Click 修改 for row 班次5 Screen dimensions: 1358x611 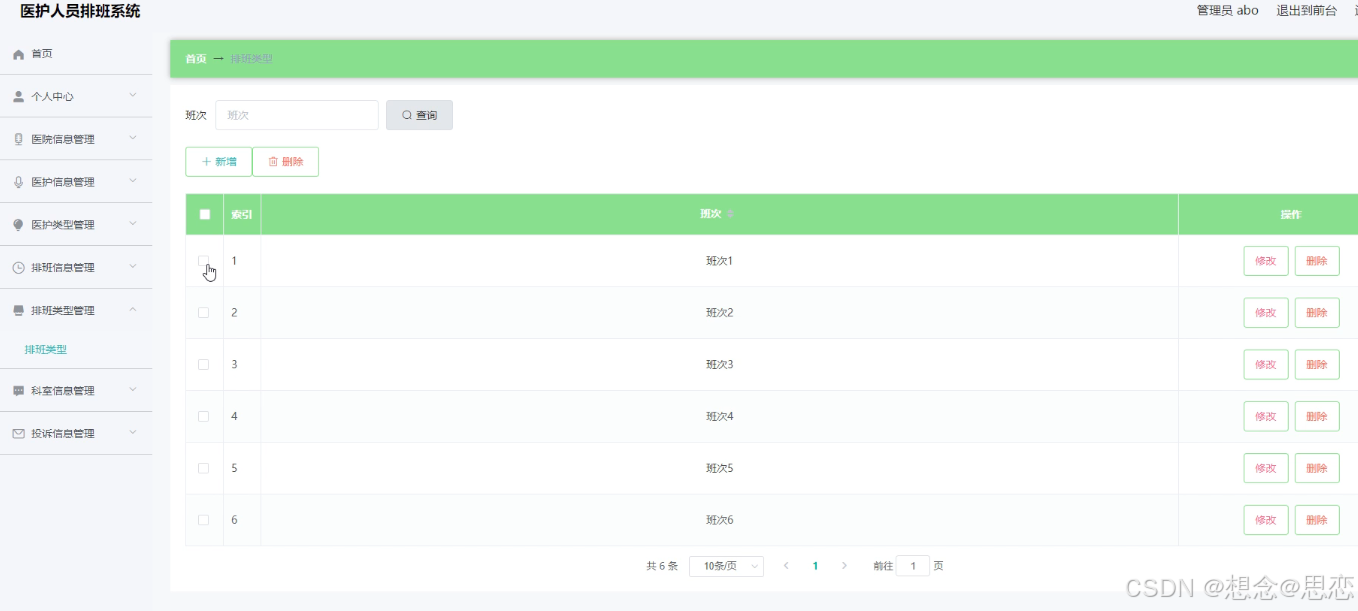point(1266,469)
